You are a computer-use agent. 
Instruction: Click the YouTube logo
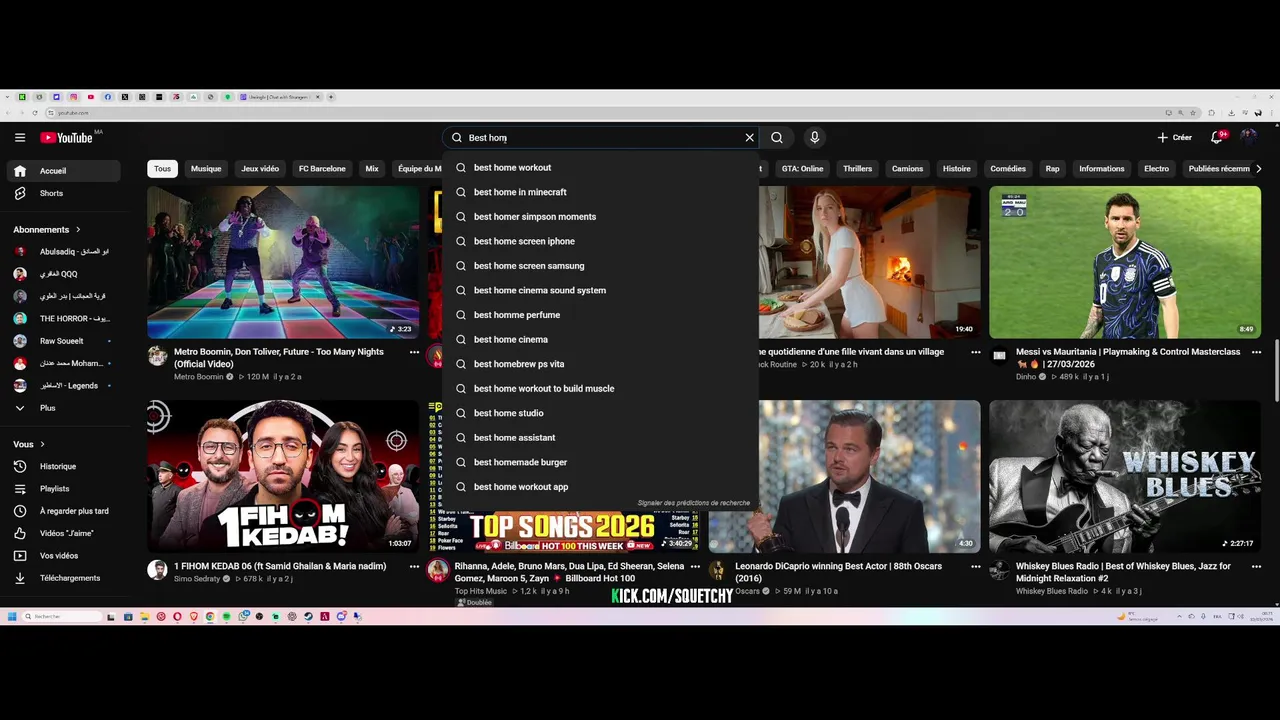coord(66,137)
